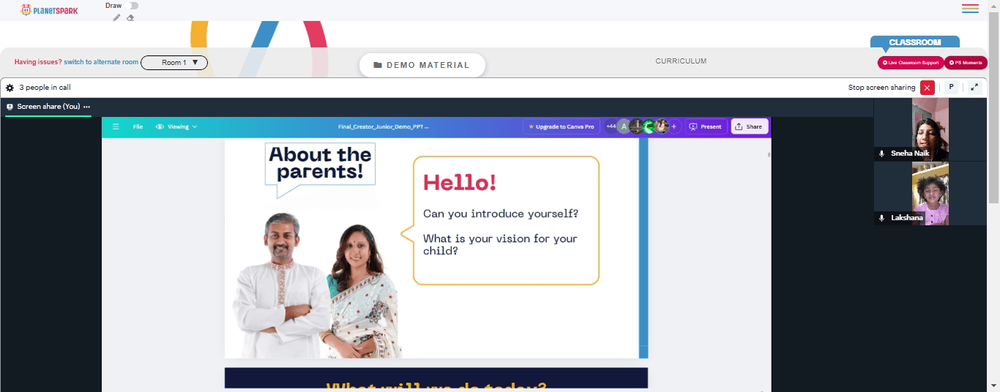This screenshot has width=1000, height=392.
Task: Click Live Classroom Support button
Action: (x=910, y=62)
